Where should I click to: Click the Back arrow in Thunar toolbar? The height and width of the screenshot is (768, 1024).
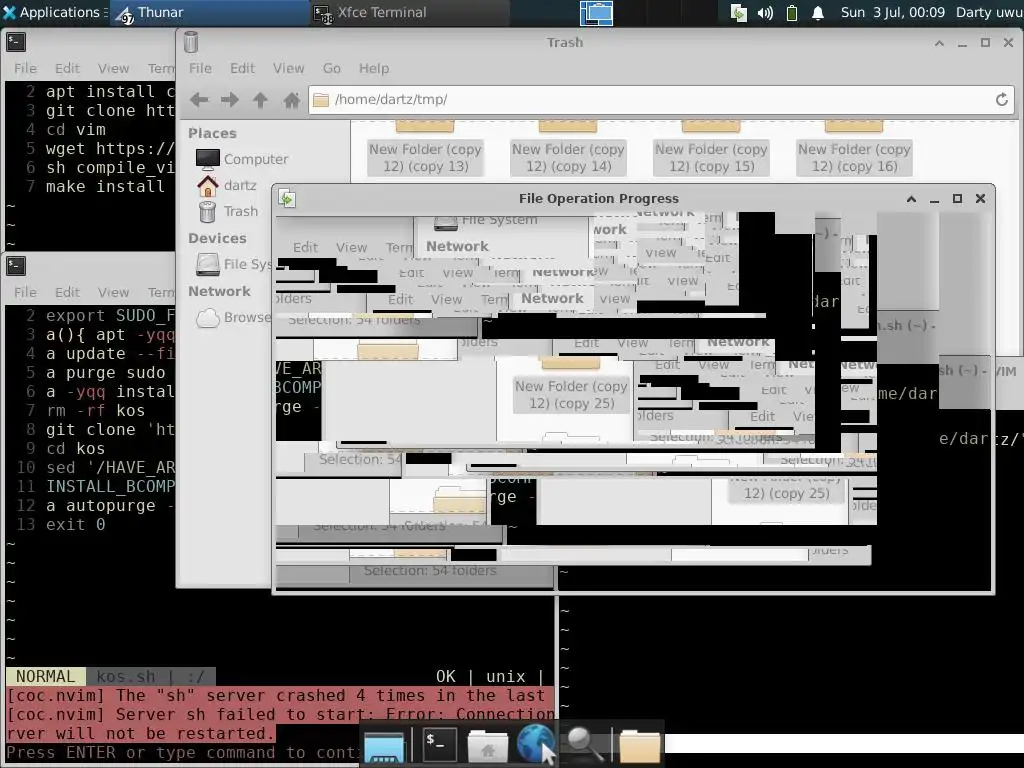tap(199, 100)
